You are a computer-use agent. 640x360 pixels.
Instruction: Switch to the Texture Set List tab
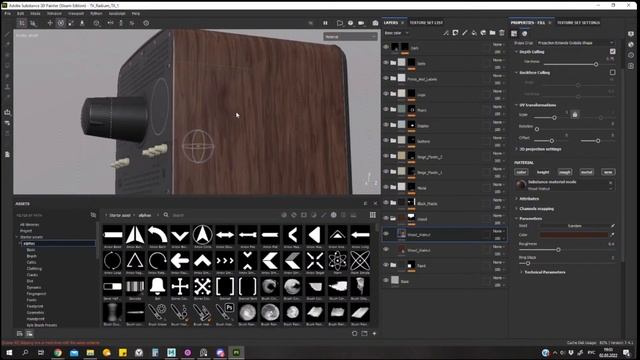point(426,22)
